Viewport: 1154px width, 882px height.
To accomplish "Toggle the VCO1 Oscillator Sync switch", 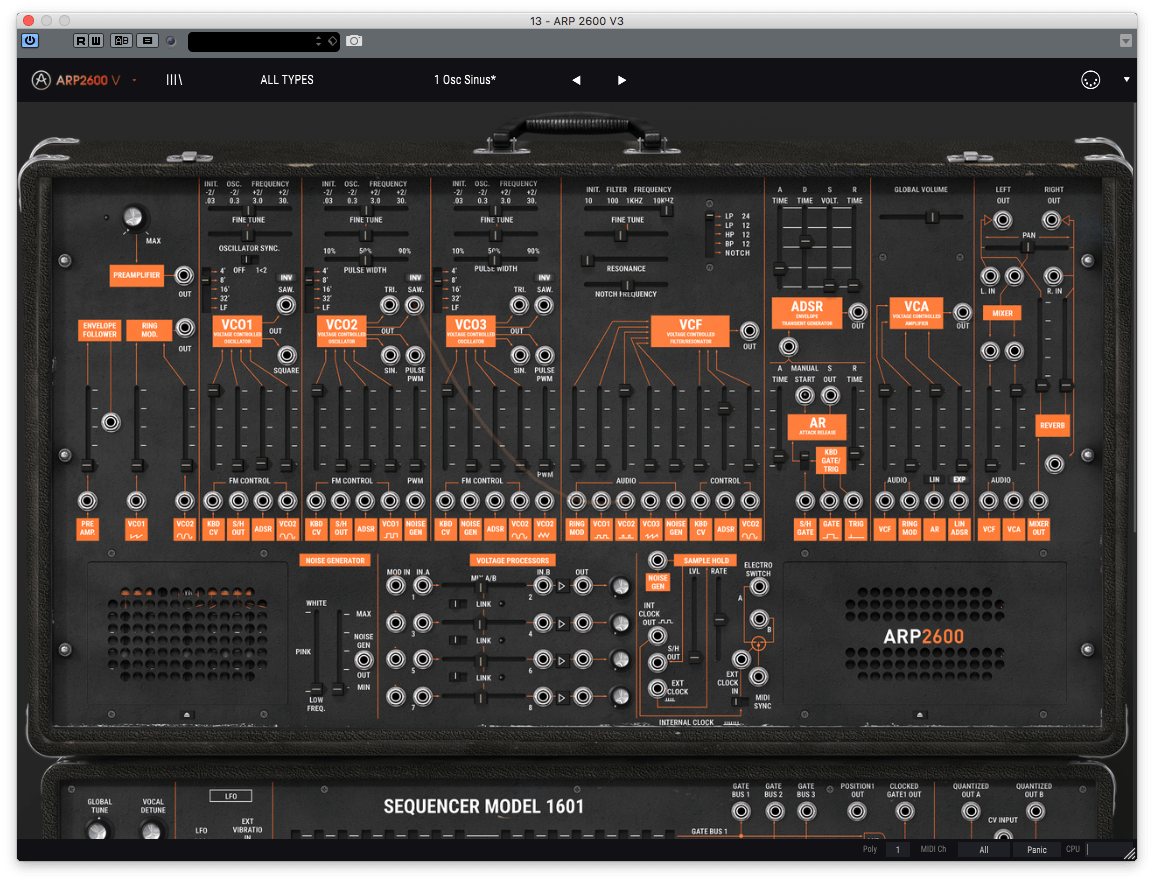I will tap(248, 260).
